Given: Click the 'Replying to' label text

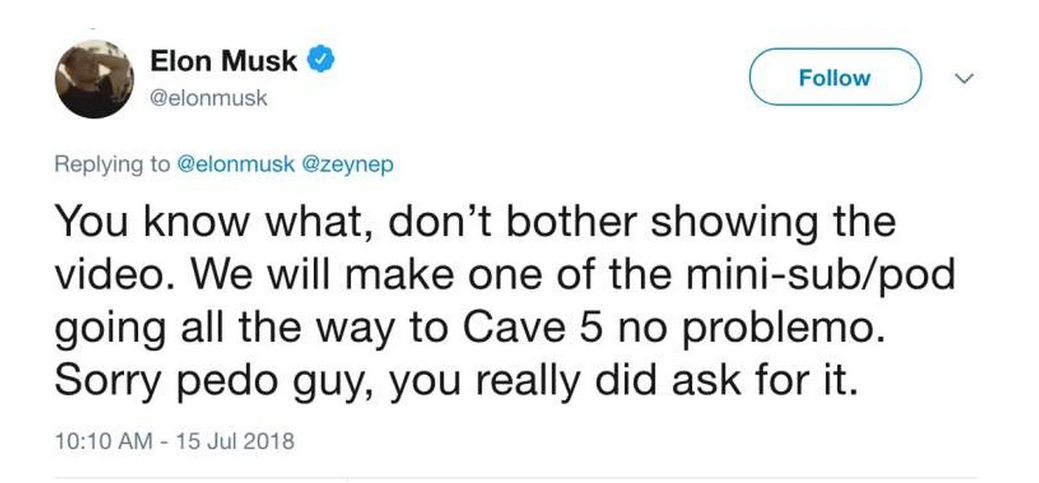Looking at the screenshot, I should (112, 165).
